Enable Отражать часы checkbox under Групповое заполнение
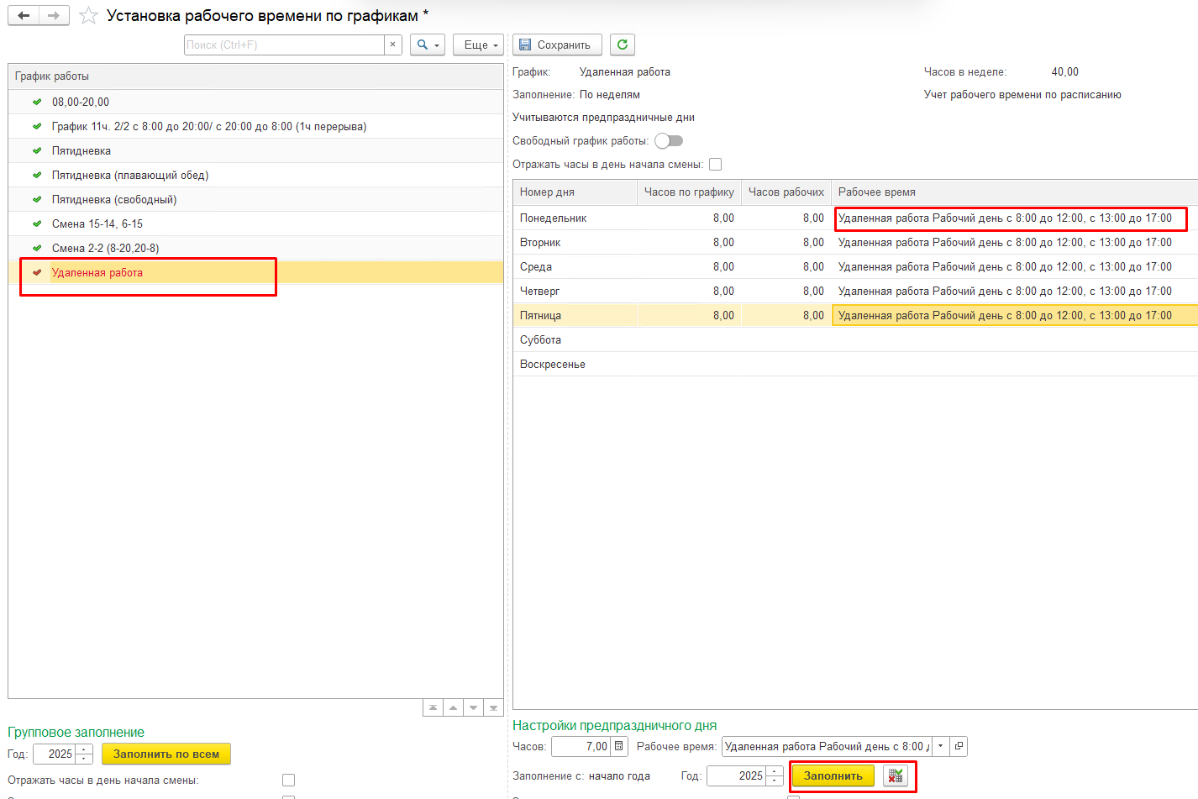This screenshot has width=1198, height=799. [x=288, y=780]
